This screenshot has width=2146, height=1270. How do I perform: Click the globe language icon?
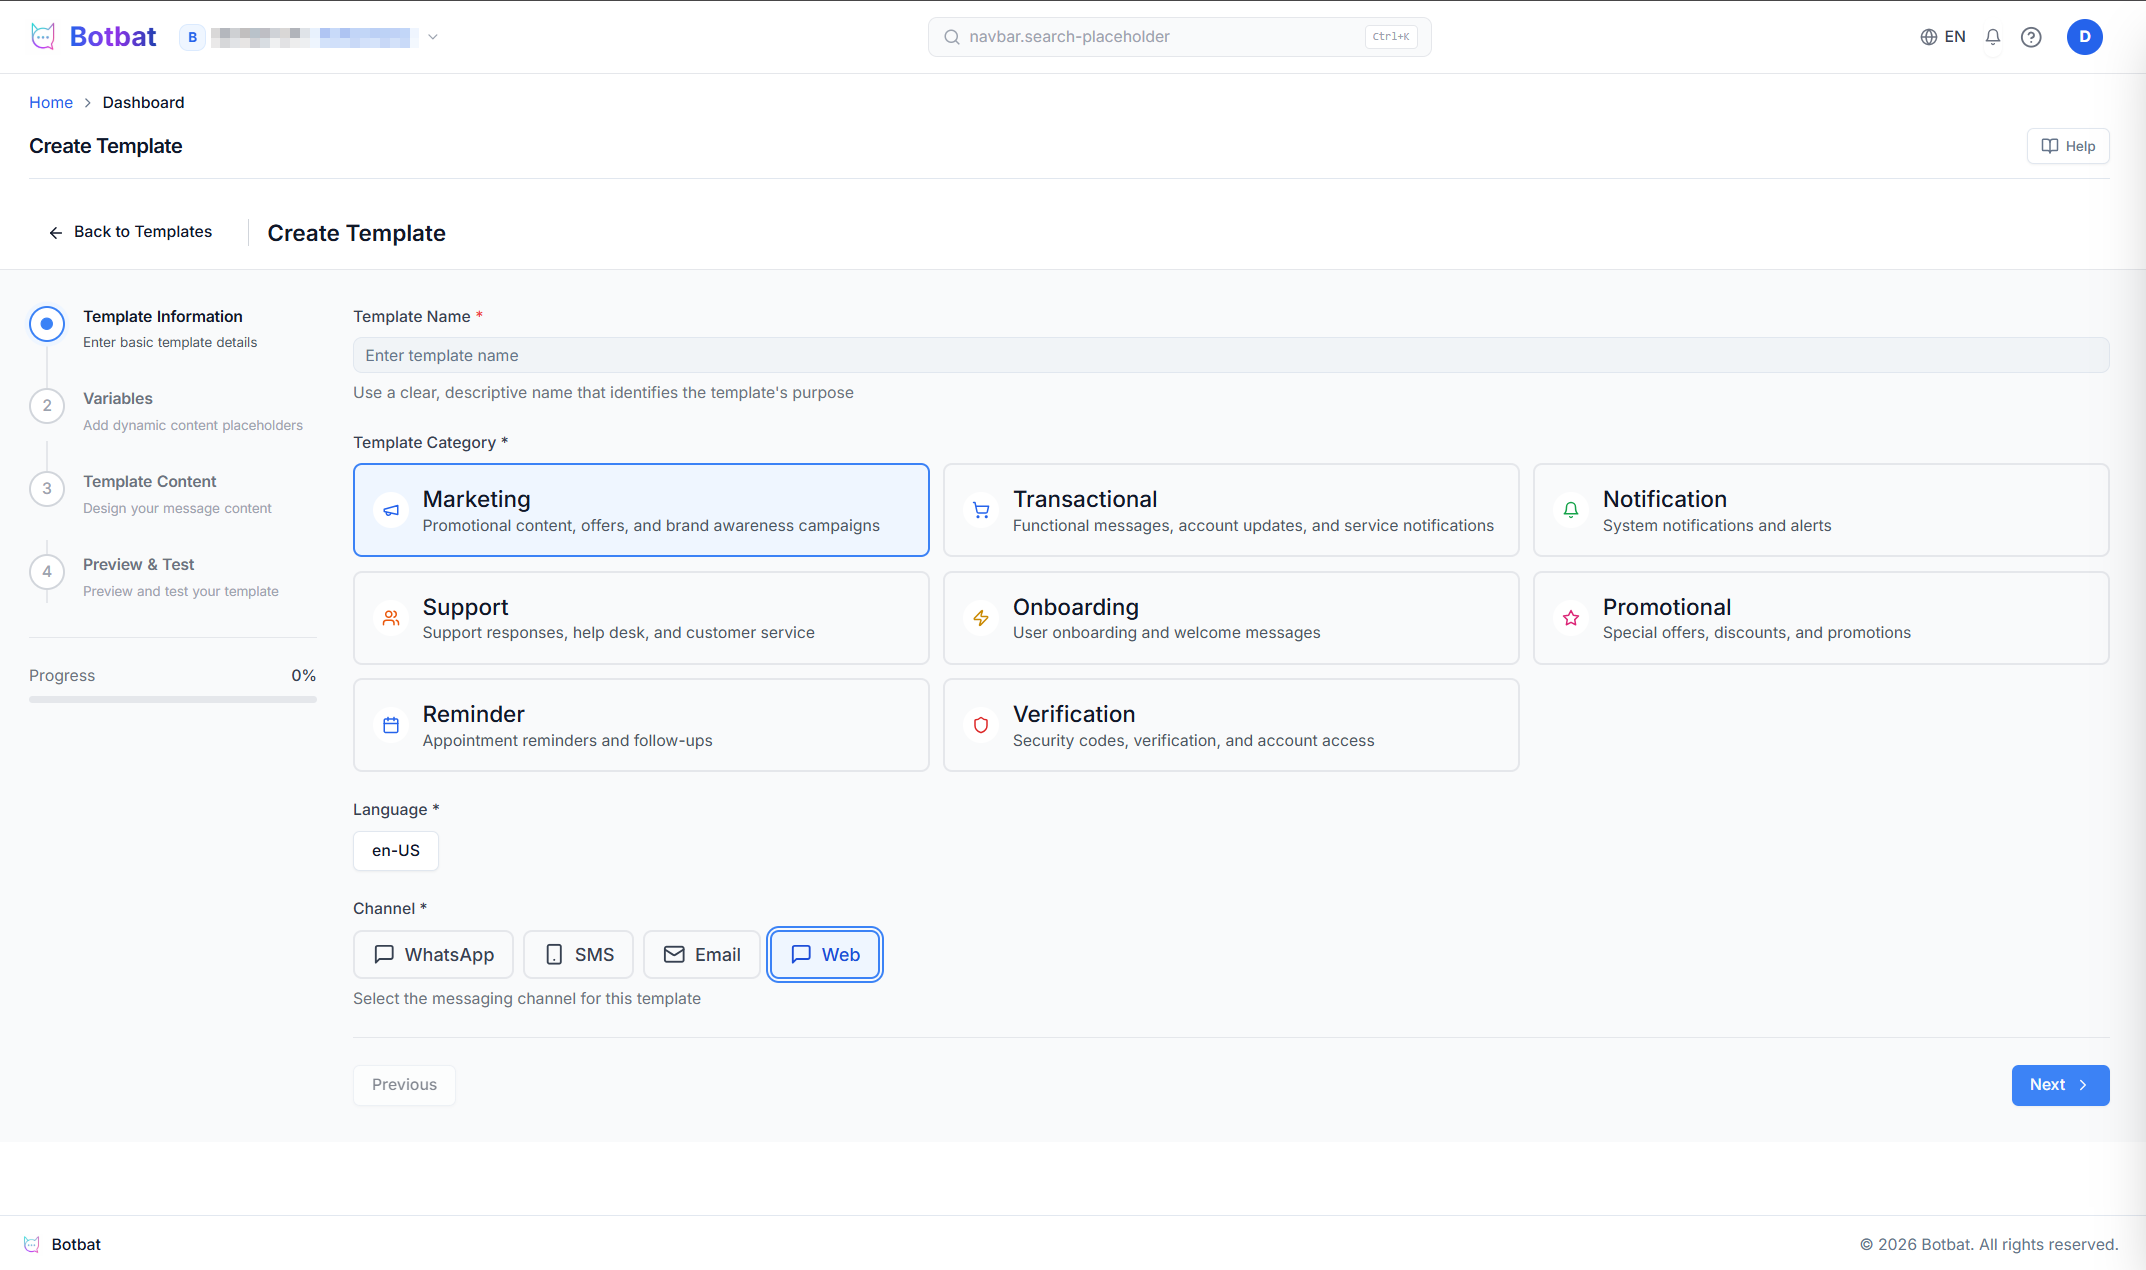click(1928, 37)
